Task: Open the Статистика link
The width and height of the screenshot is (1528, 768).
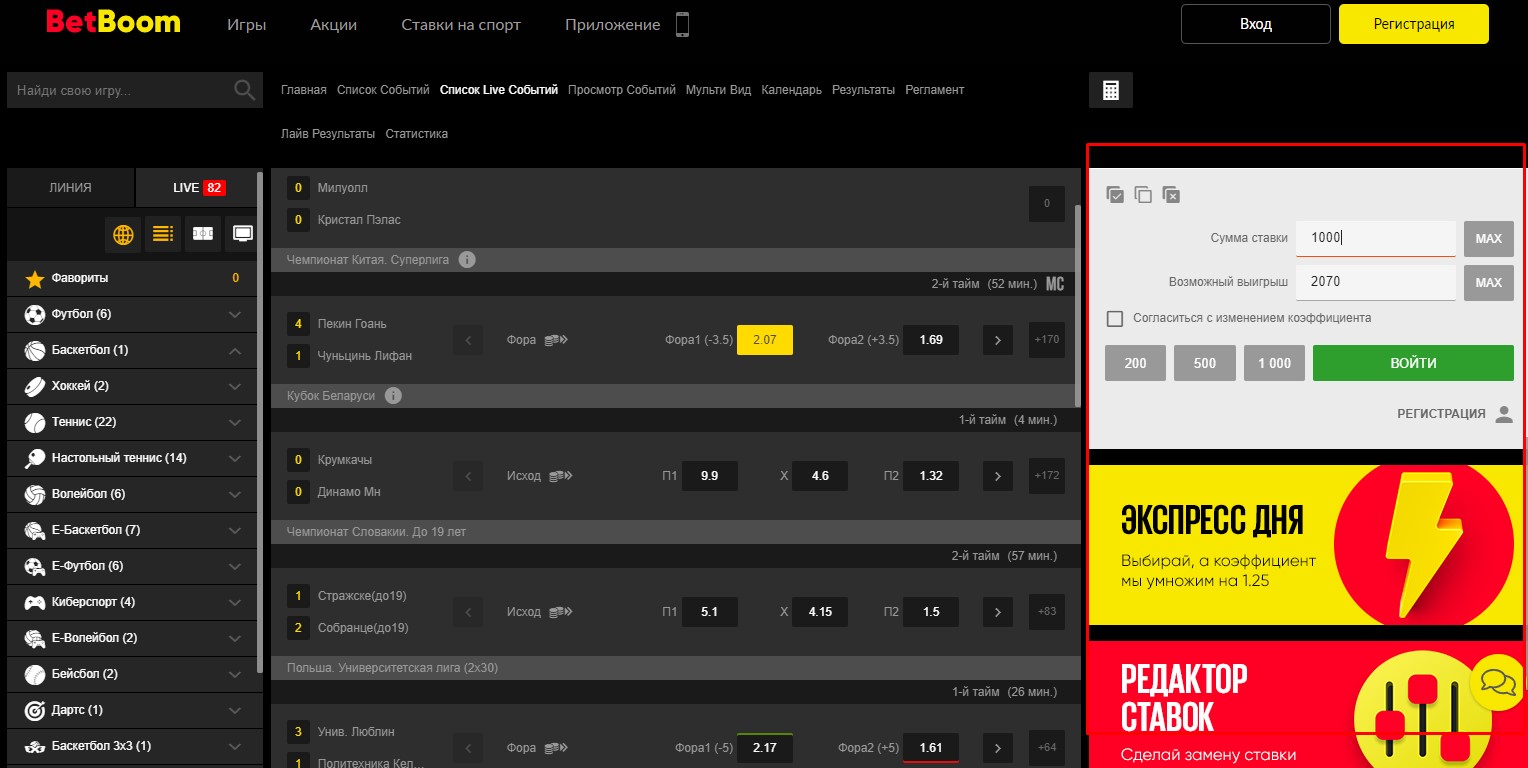Action: pyautogui.click(x=417, y=134)
